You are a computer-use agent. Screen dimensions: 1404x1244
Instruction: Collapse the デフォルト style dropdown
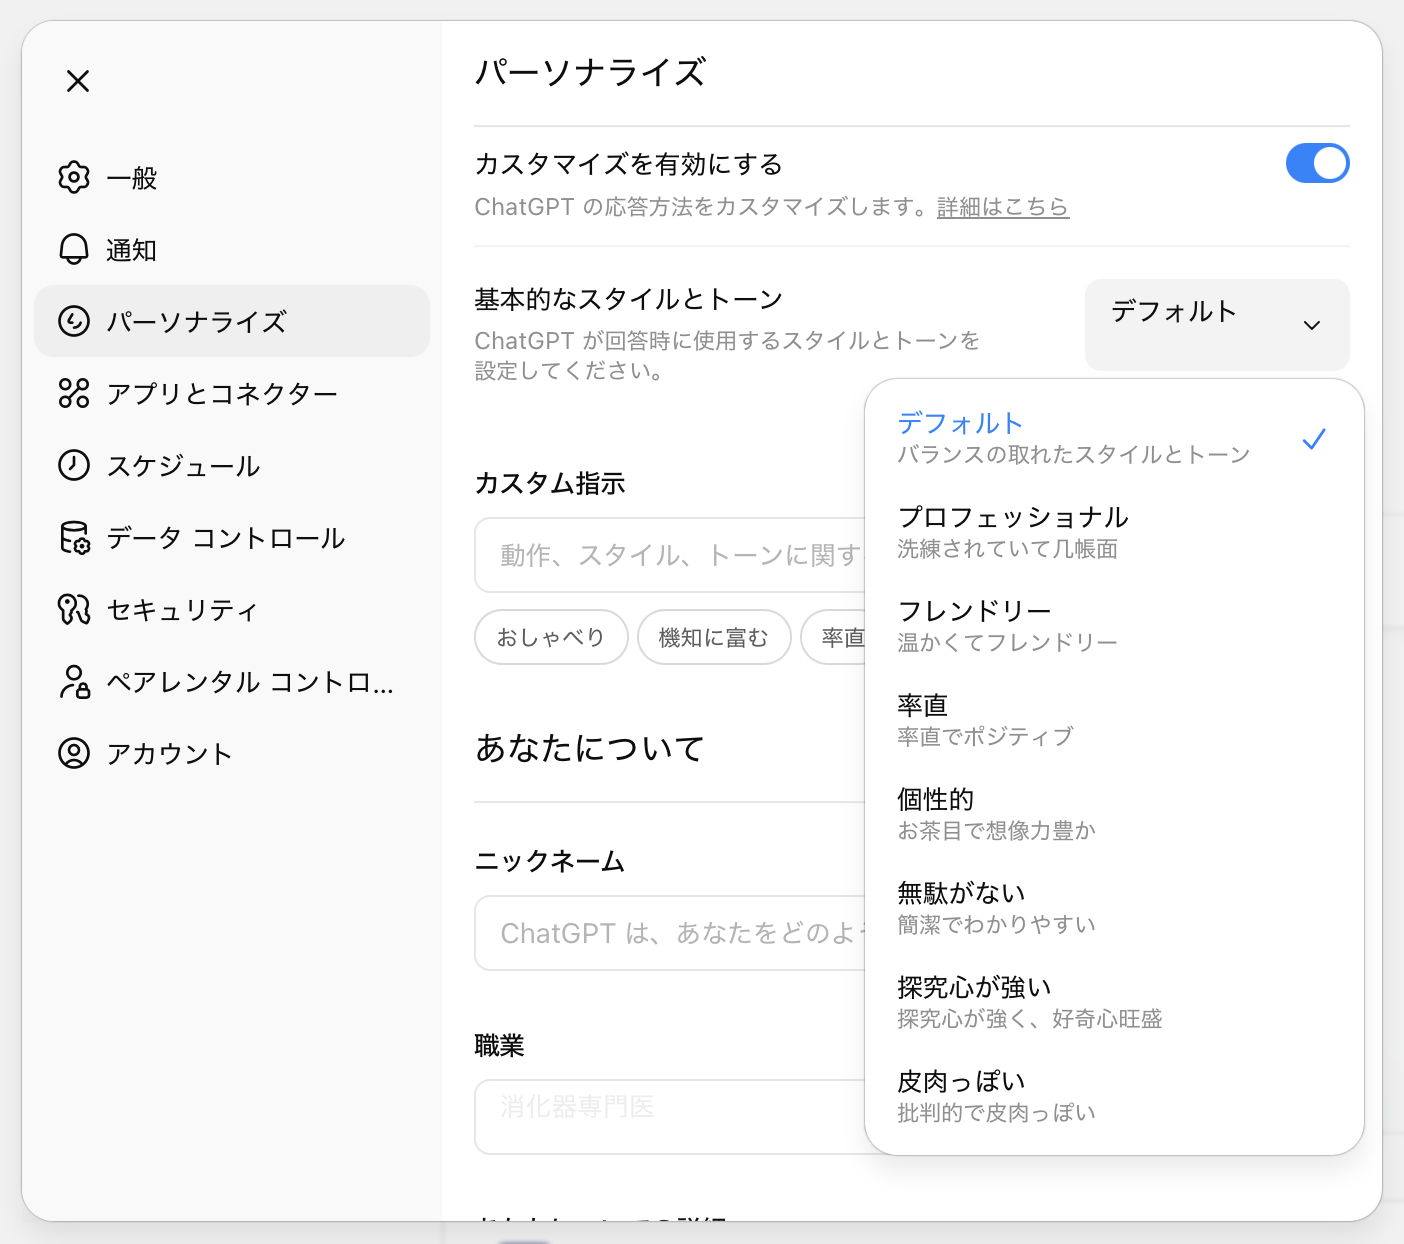click(1217, 324)
